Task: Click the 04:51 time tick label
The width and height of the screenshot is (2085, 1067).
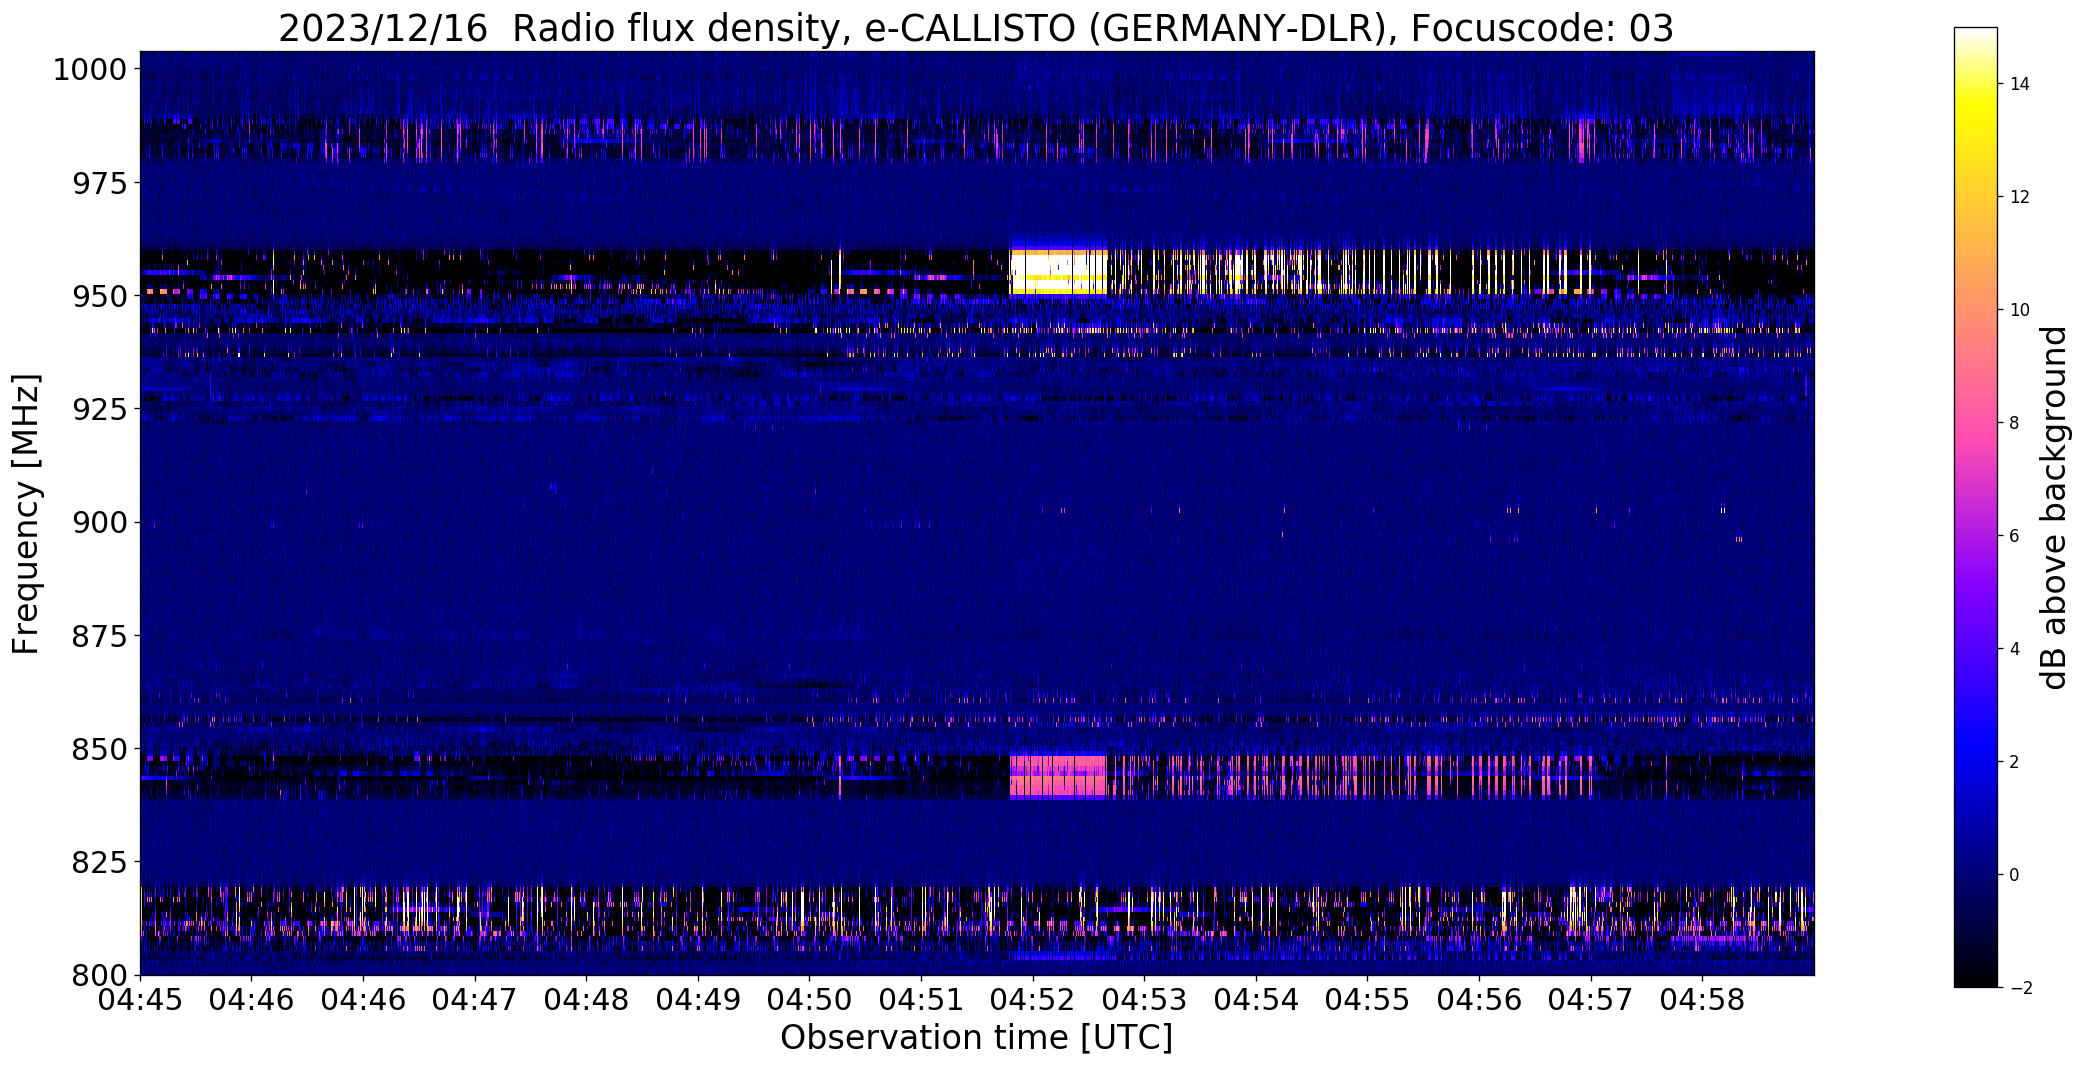Action: [921, 1000]
